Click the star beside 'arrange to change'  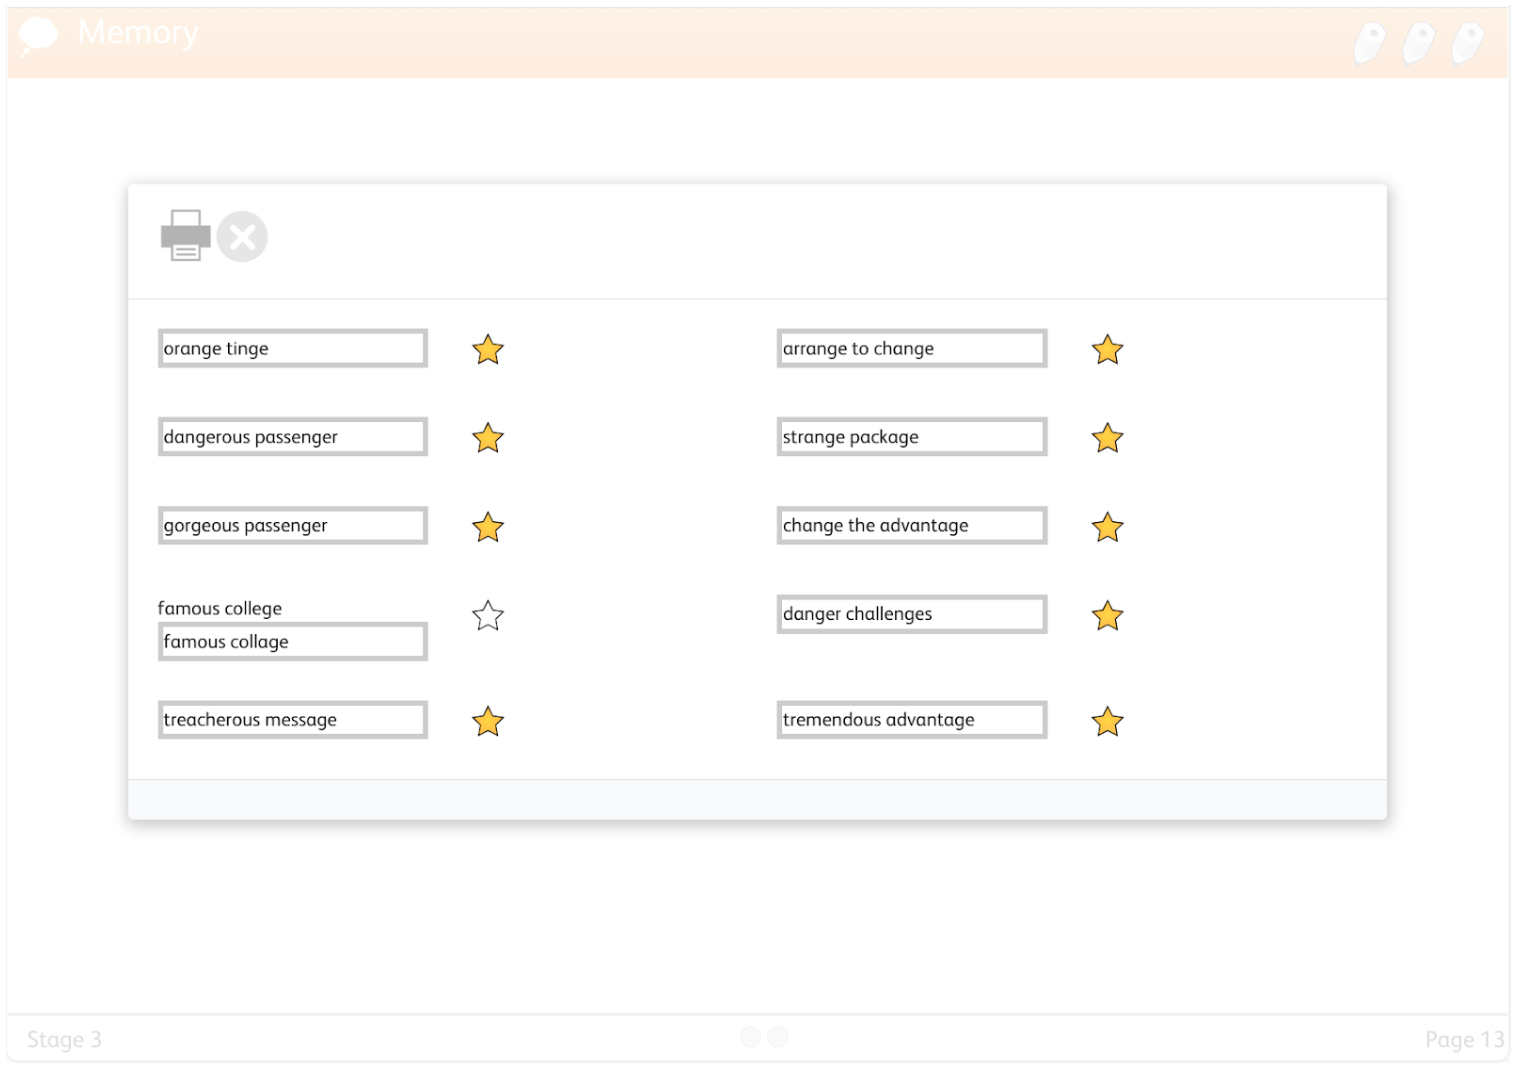click(x=1107, y=350)
